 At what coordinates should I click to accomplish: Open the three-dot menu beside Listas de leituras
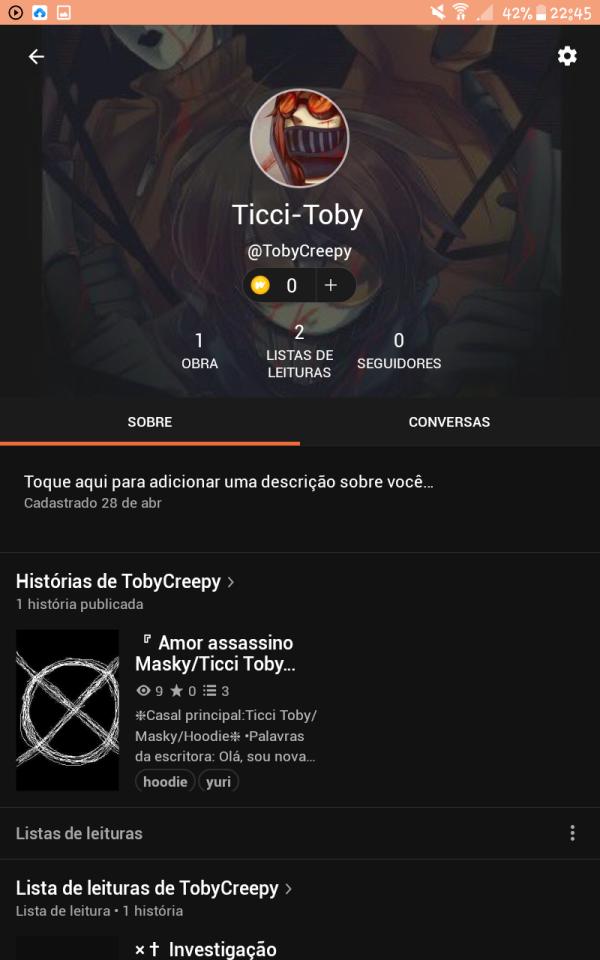(x=572, y=833)
